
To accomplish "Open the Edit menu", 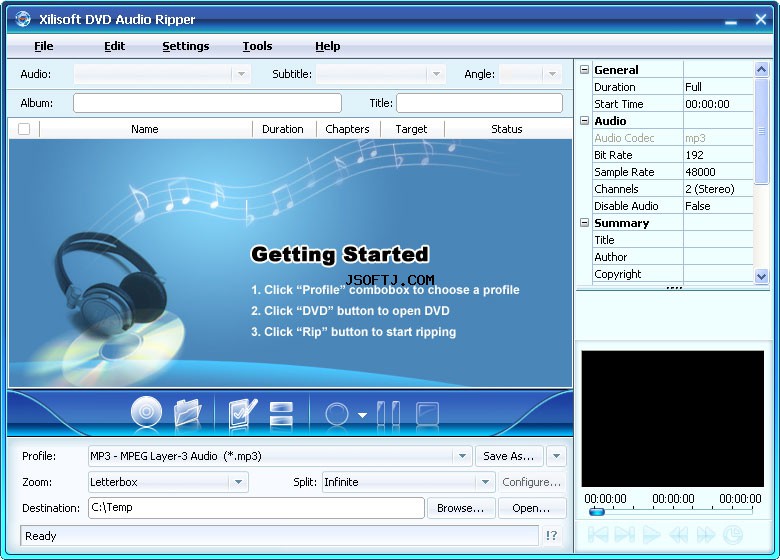I will click(x=114, y=46).
